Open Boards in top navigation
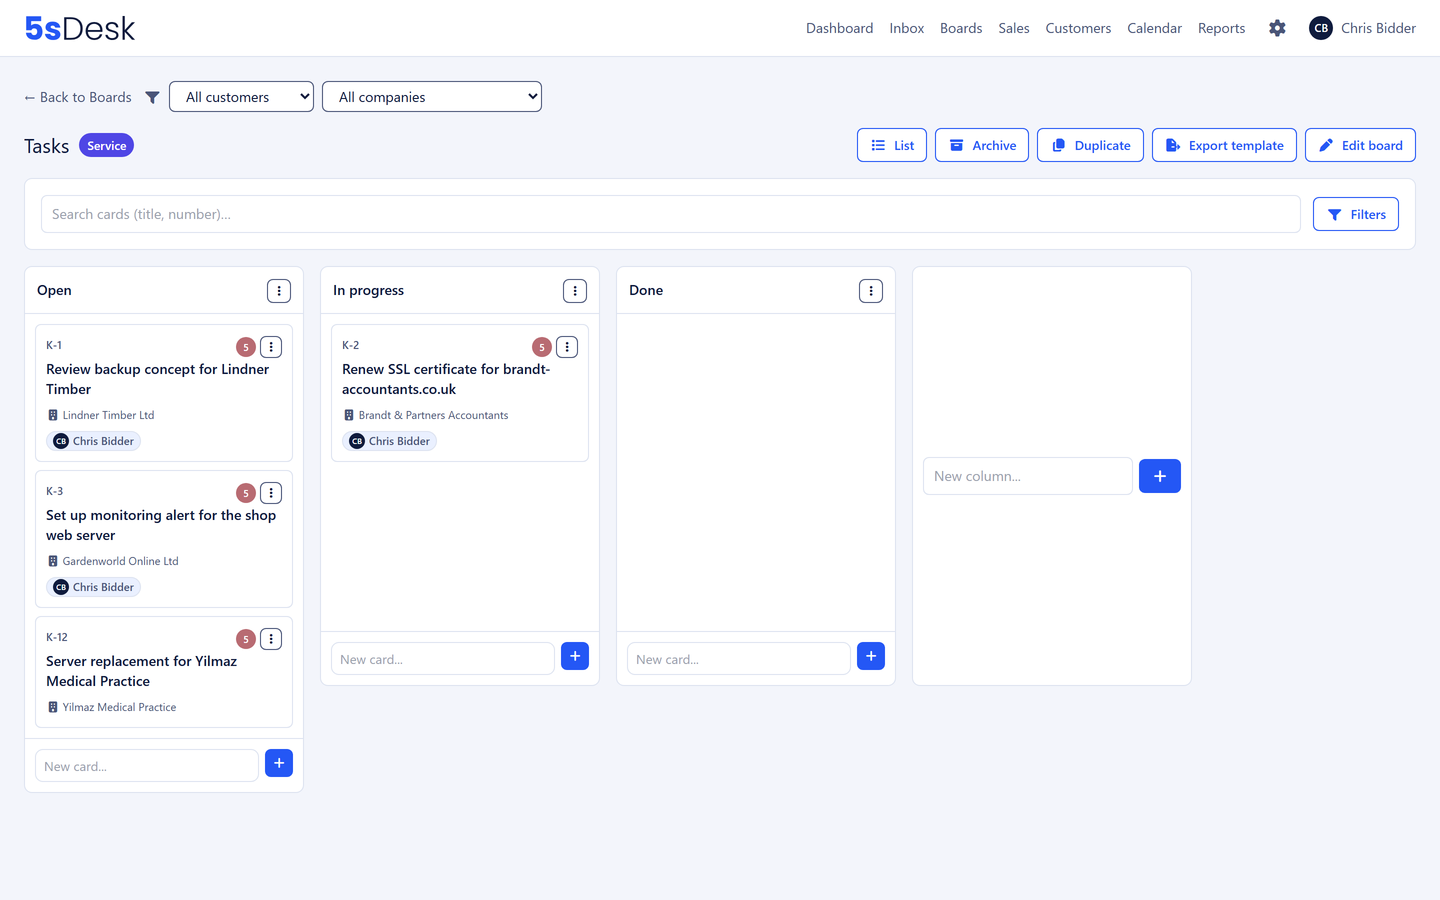Screen dimensions: 1440x900 click(961, 28)
